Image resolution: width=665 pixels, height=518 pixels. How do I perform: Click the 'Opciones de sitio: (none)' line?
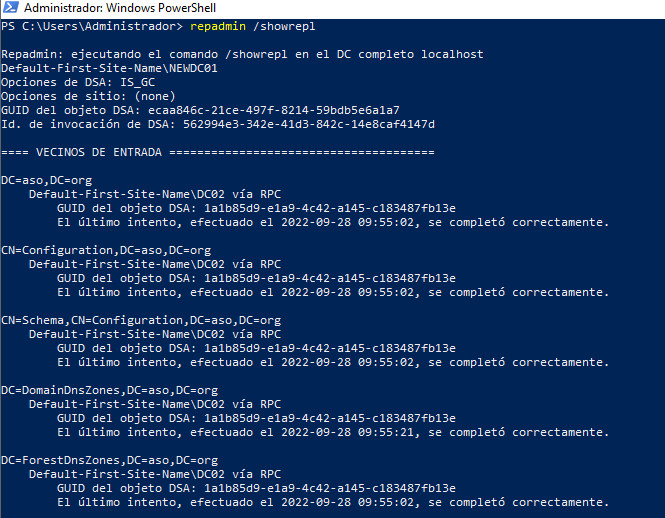click(89, 96)
